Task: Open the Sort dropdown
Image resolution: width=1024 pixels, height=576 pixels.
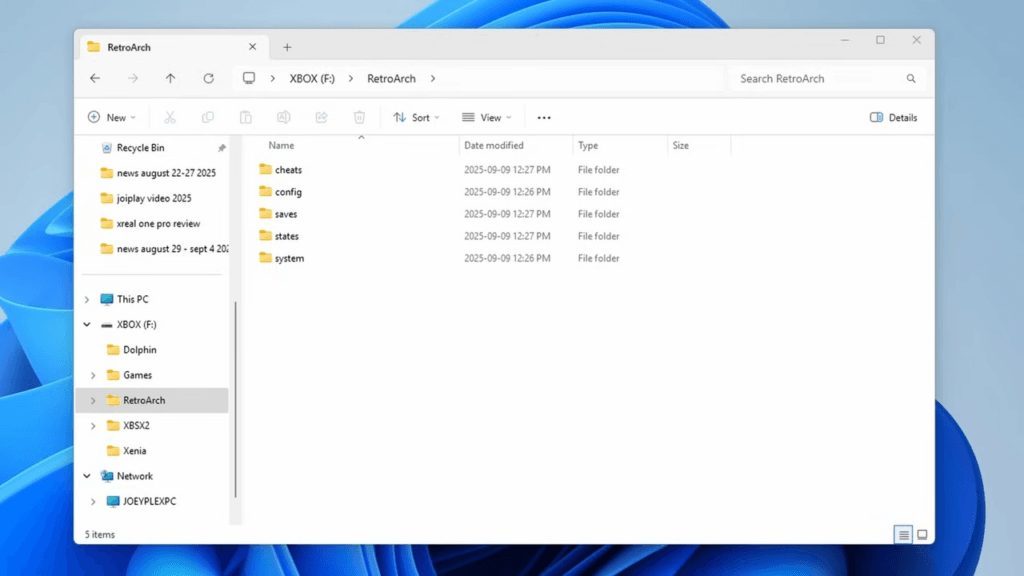Action: point(416,117)
